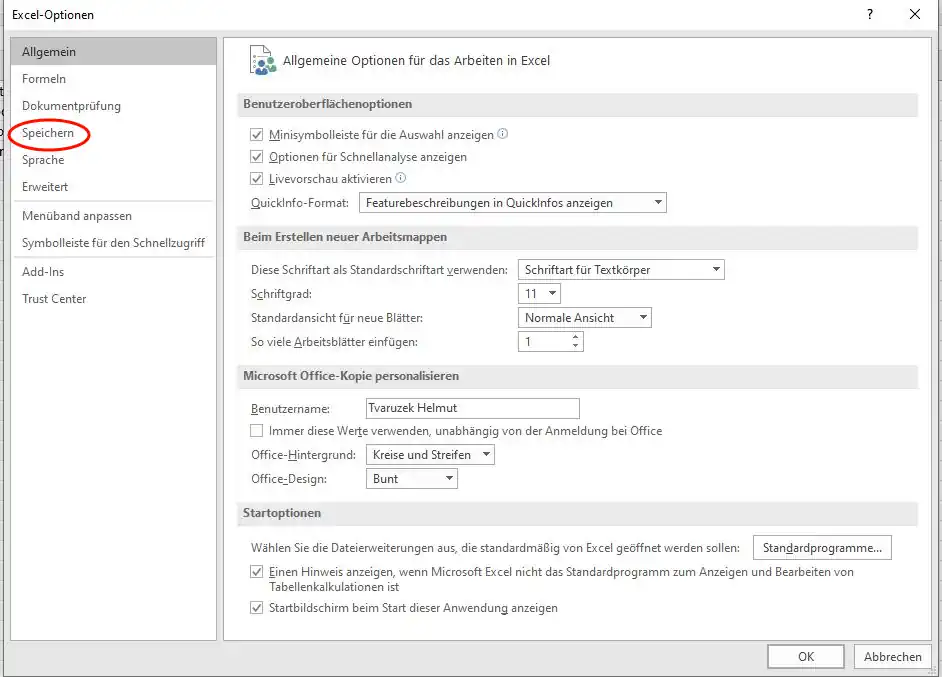Open the QuickInfo-Format dropdown
The height and width of the screenshot is (677, 942).
512,203
